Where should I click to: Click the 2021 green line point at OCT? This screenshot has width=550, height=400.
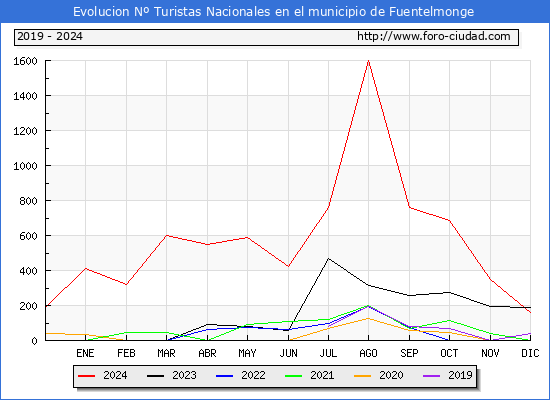click(449, 320)
